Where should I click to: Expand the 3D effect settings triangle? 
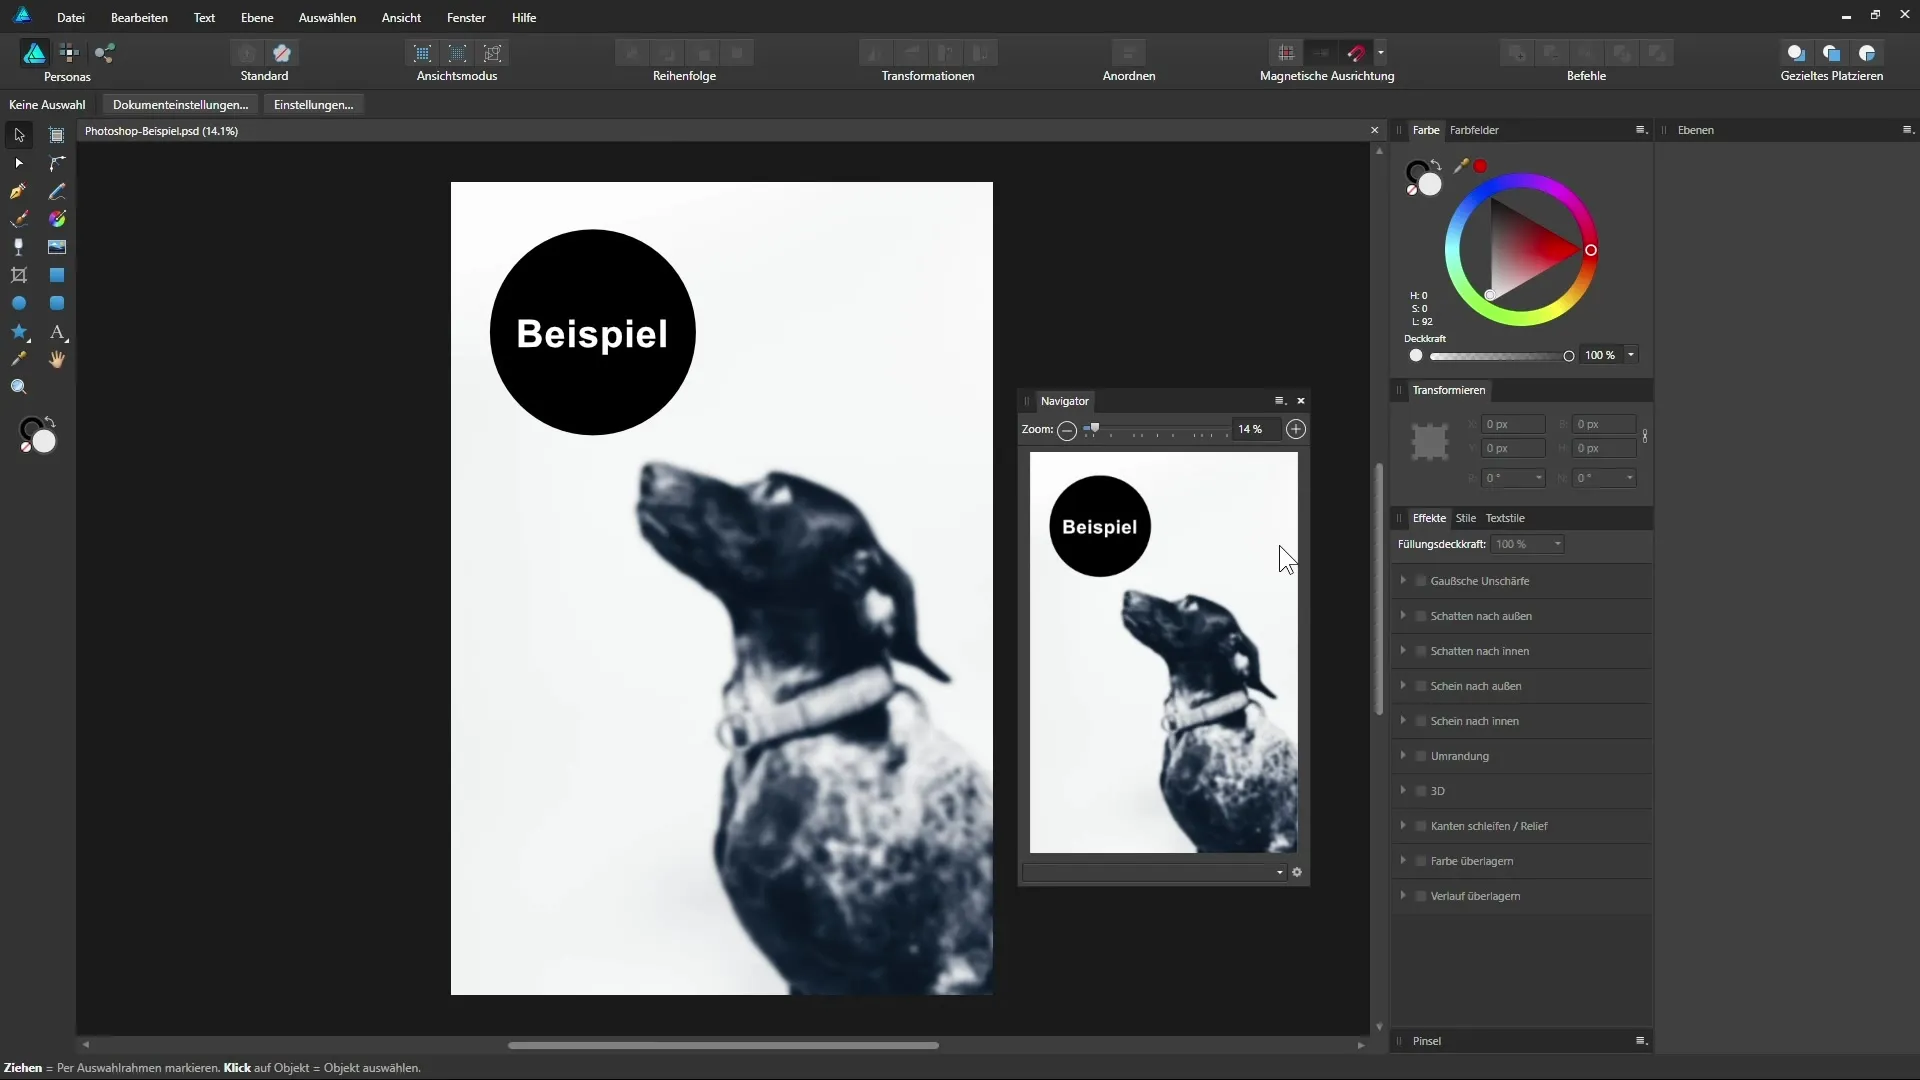click(x=1403, y=790)
